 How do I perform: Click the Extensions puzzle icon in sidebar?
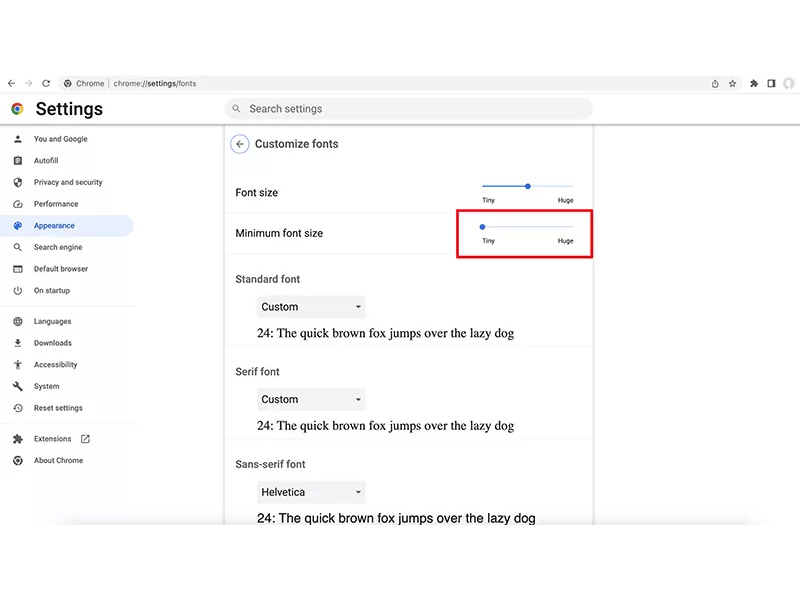tap(18, 439)
